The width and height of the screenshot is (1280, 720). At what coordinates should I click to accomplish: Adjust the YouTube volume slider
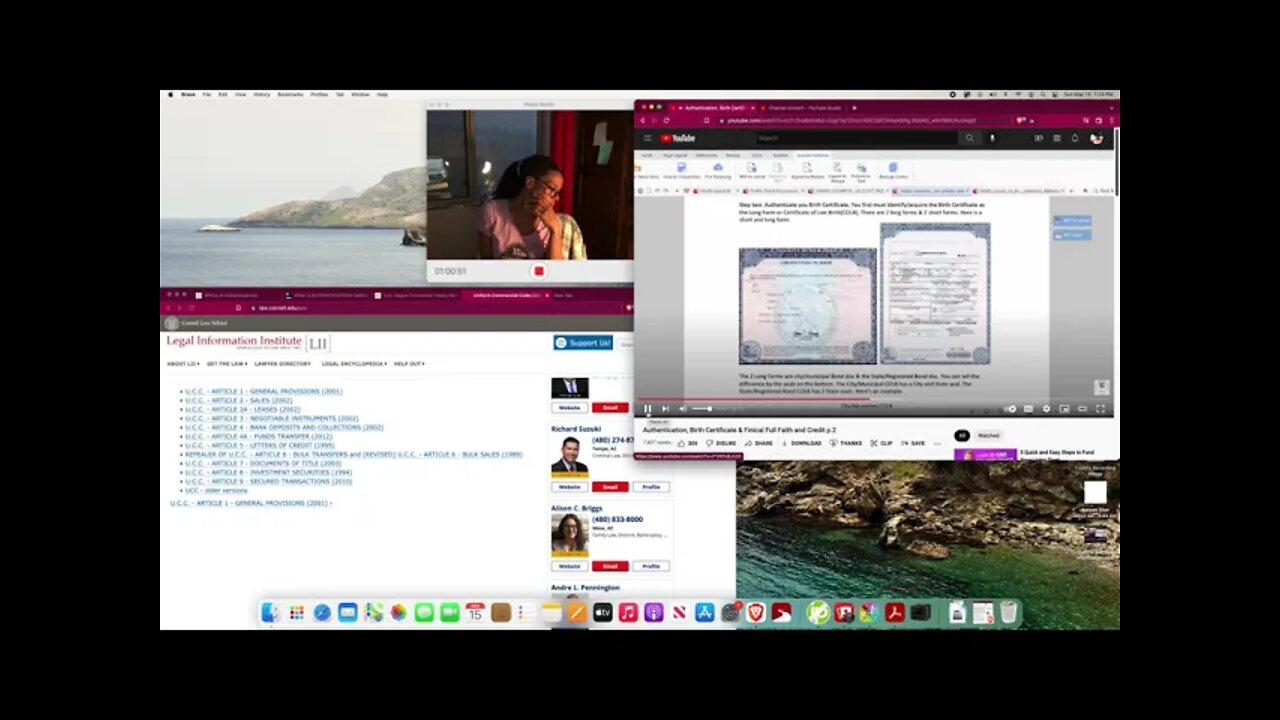point(703,408)
